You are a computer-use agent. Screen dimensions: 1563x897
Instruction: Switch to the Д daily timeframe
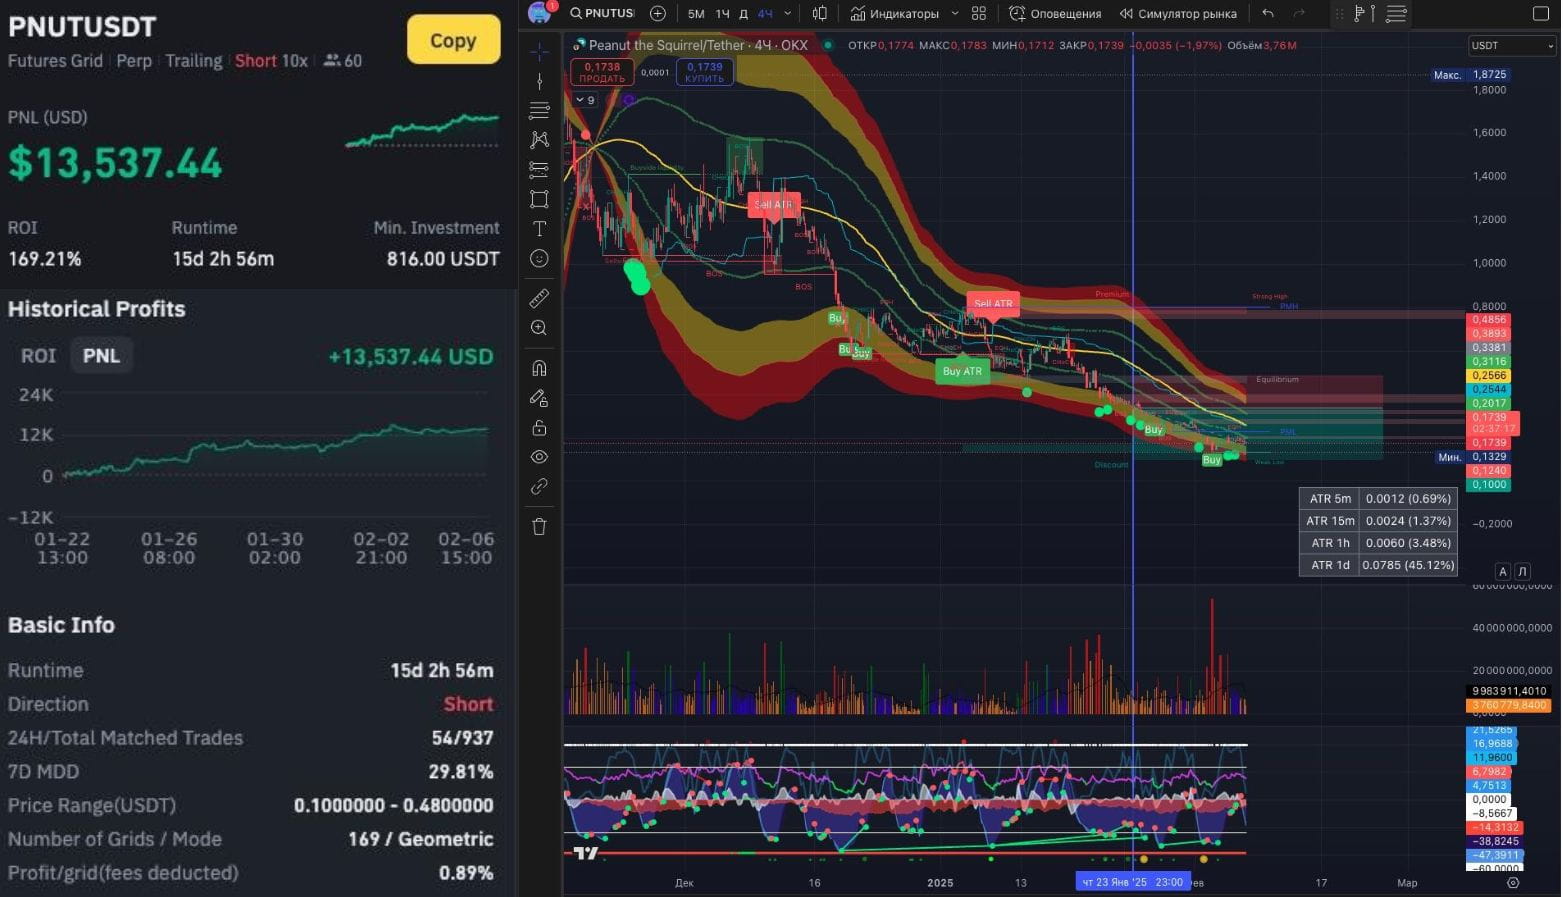point(743,13)
